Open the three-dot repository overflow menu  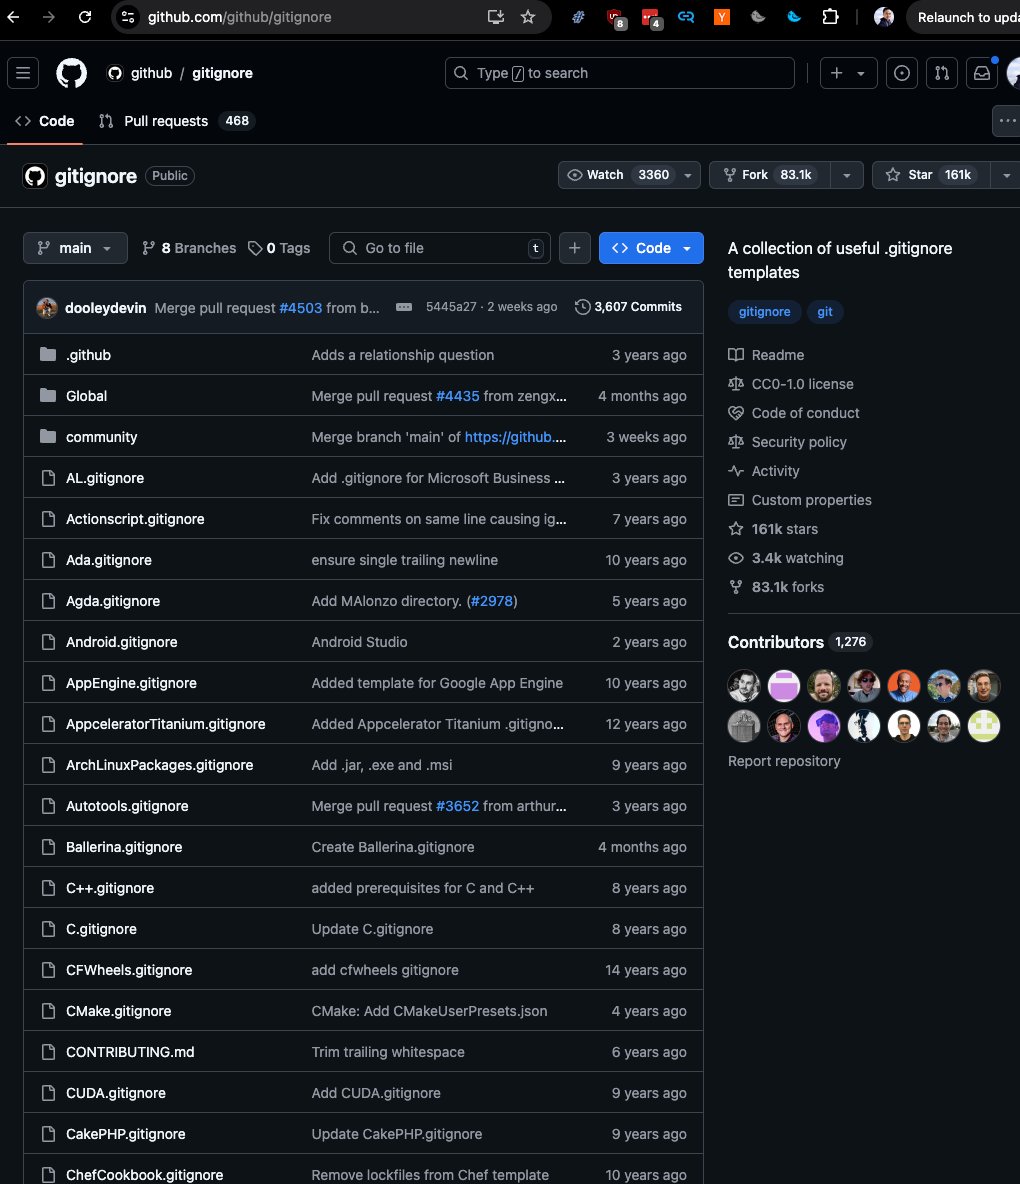[1006, 121]
